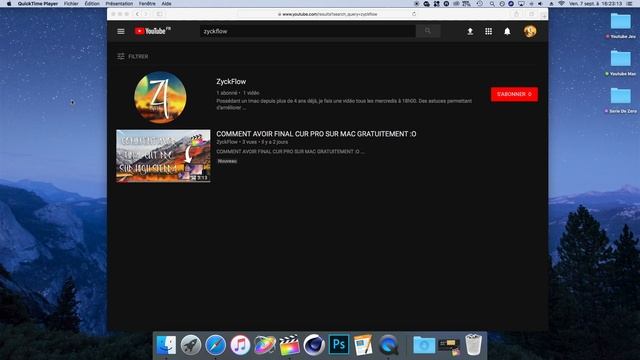640x360 pixels.
Task: Open the Édition menu
Action: click(92, 4)
